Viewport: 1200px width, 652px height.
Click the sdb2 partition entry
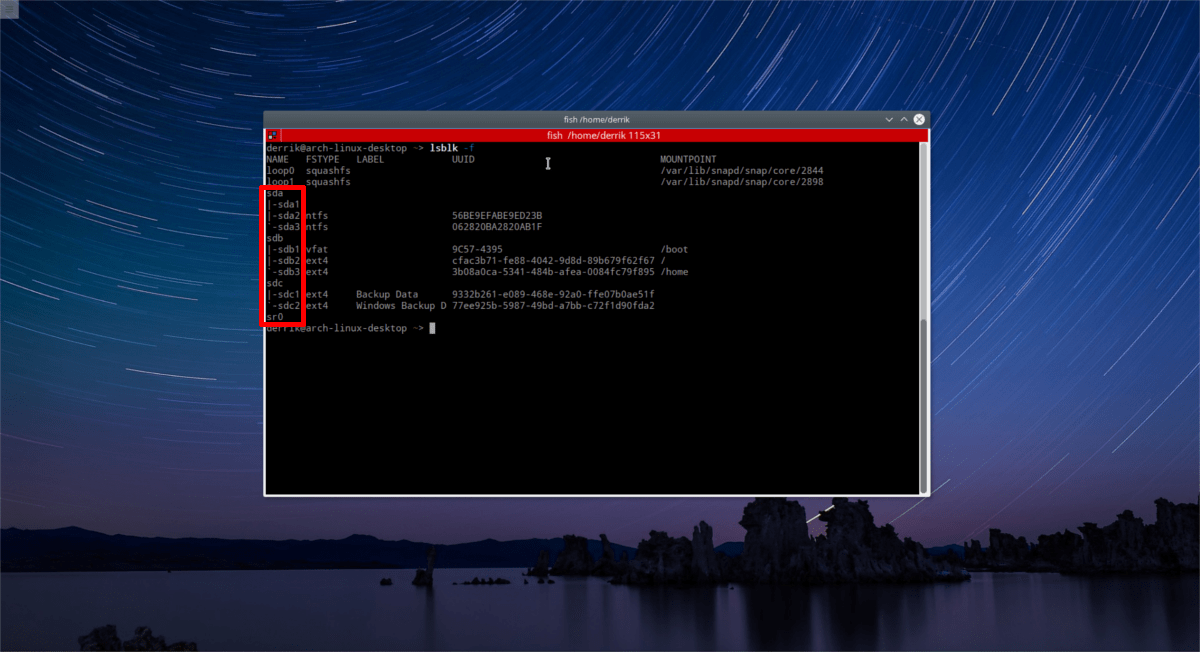point(286,260)
